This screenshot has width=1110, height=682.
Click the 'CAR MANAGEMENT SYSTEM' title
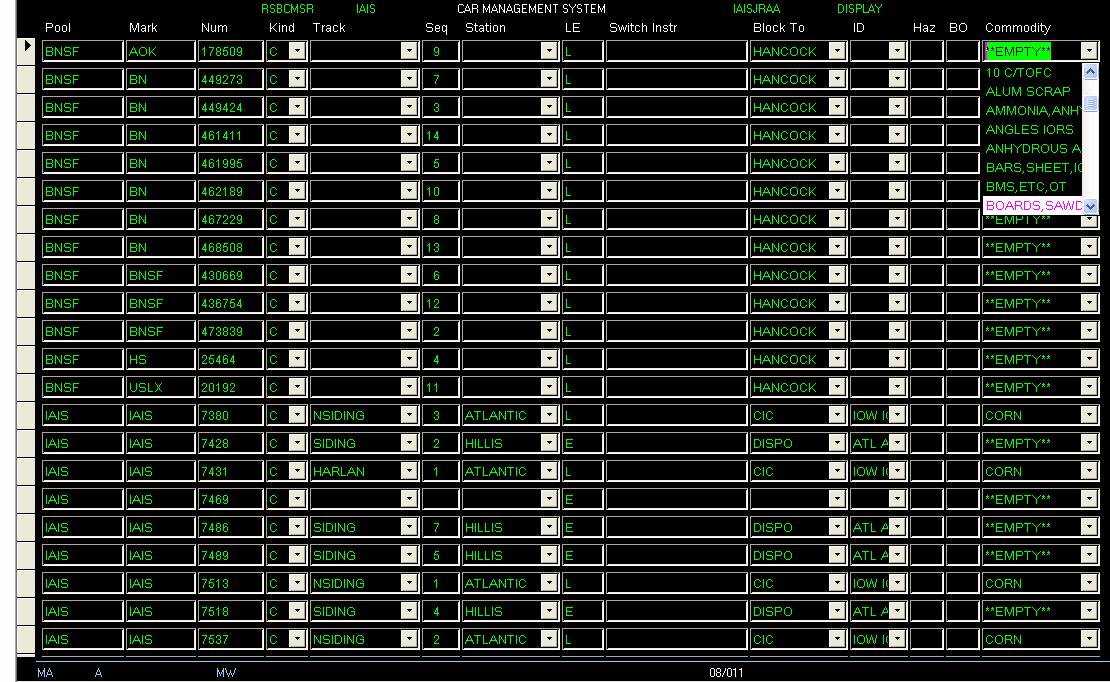click(532, 9)
